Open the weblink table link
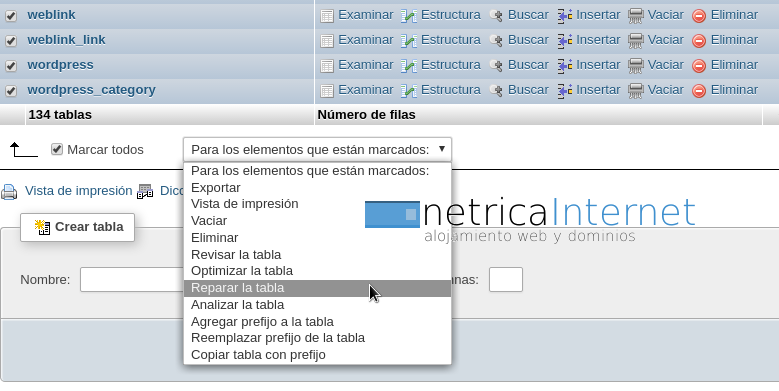The image size is (779, 391). point(51,14)
